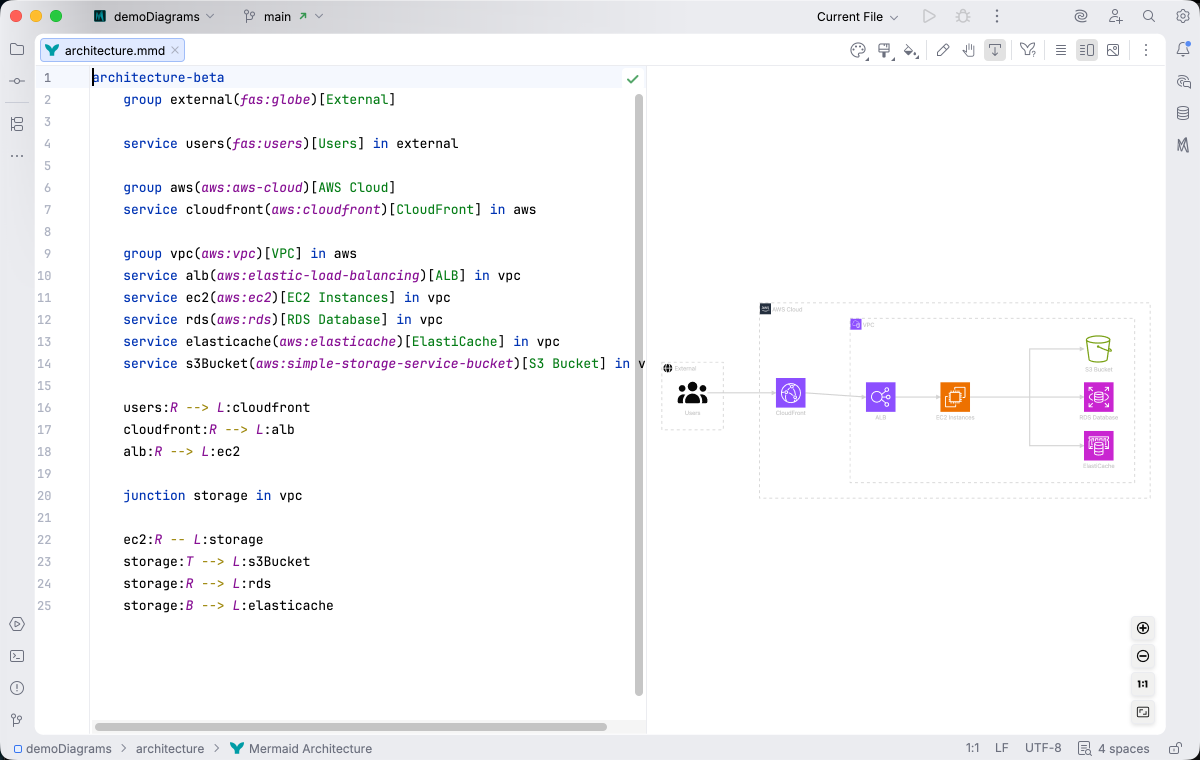Switch to editor-only view

[x=1061, y=50]
